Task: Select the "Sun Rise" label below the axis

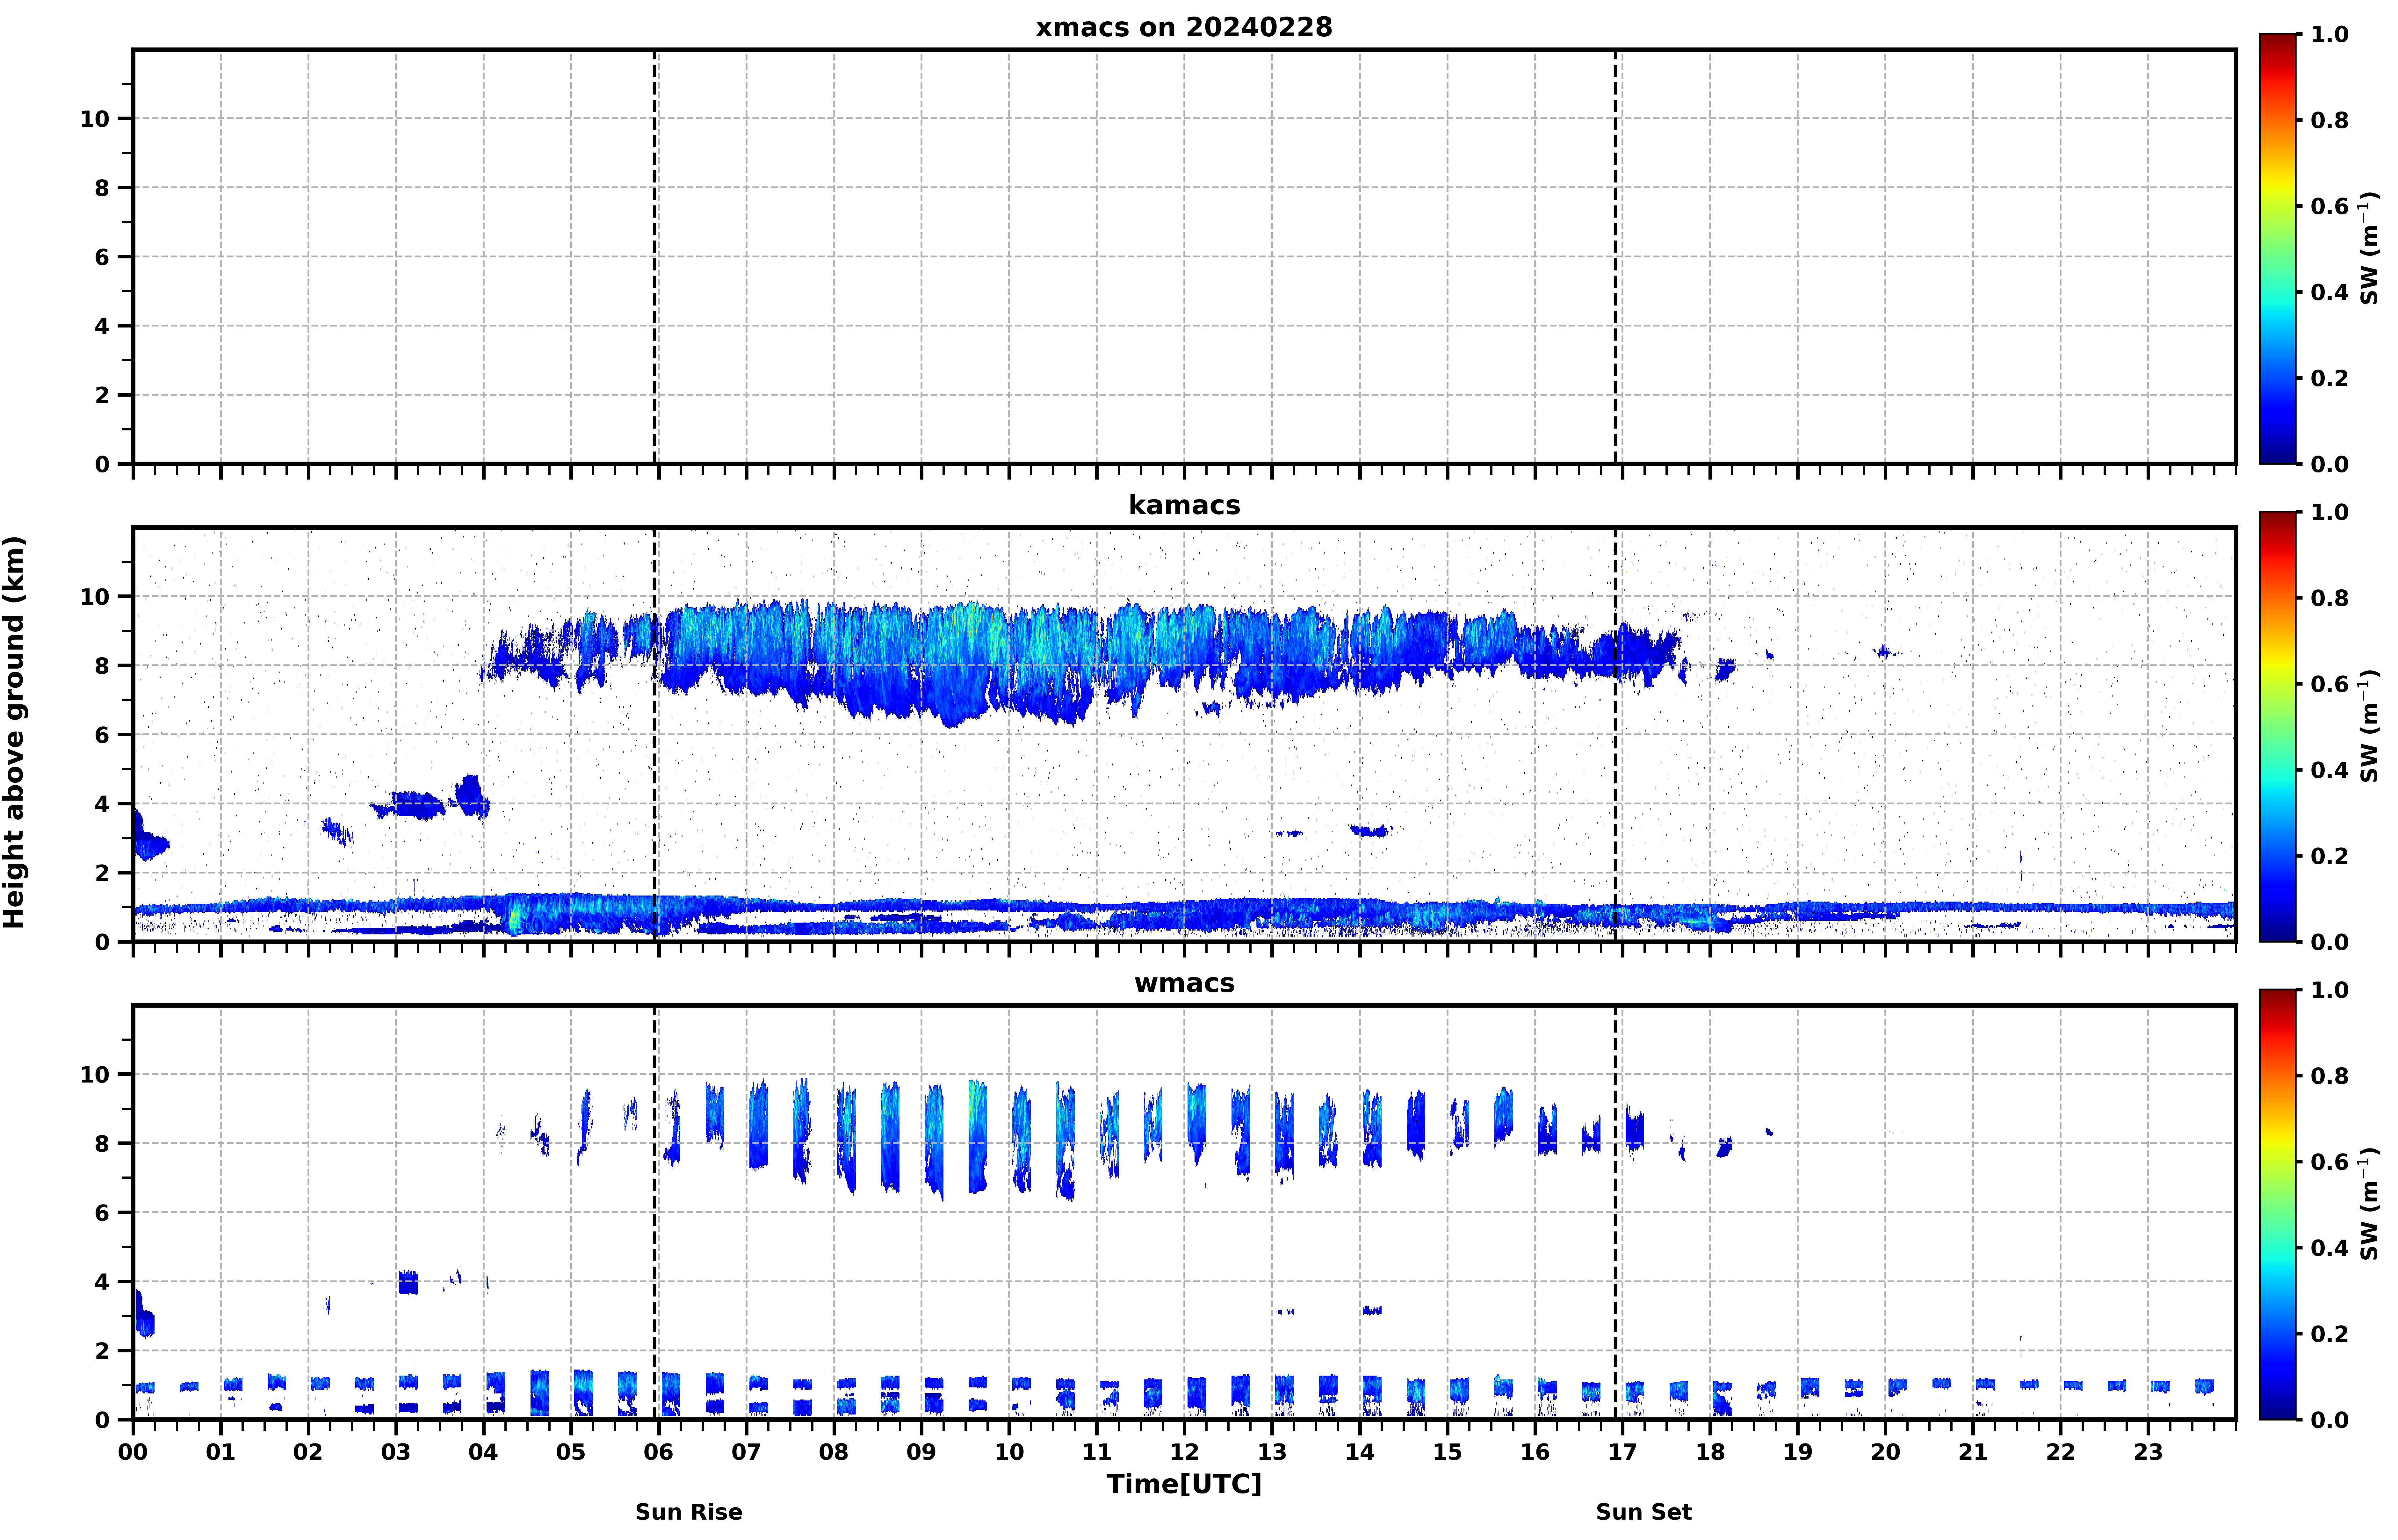Action: point(689,1512)
